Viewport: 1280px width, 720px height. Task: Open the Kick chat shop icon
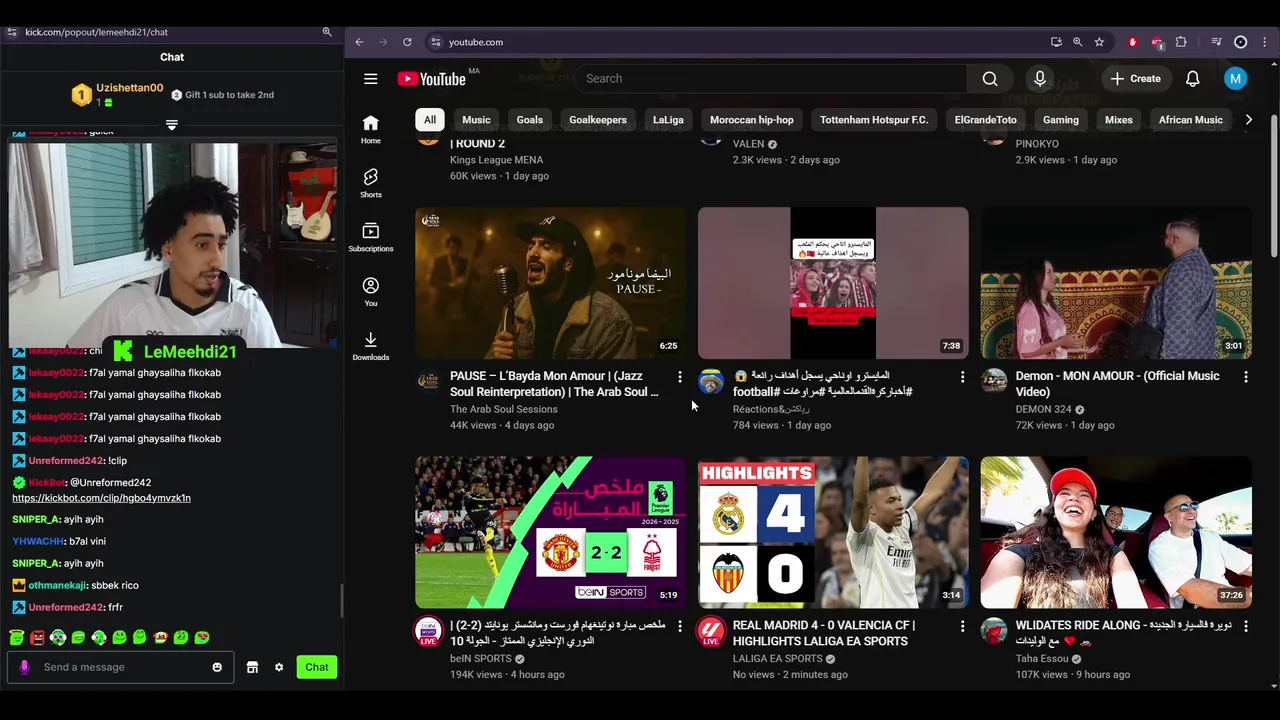[253, 667]
